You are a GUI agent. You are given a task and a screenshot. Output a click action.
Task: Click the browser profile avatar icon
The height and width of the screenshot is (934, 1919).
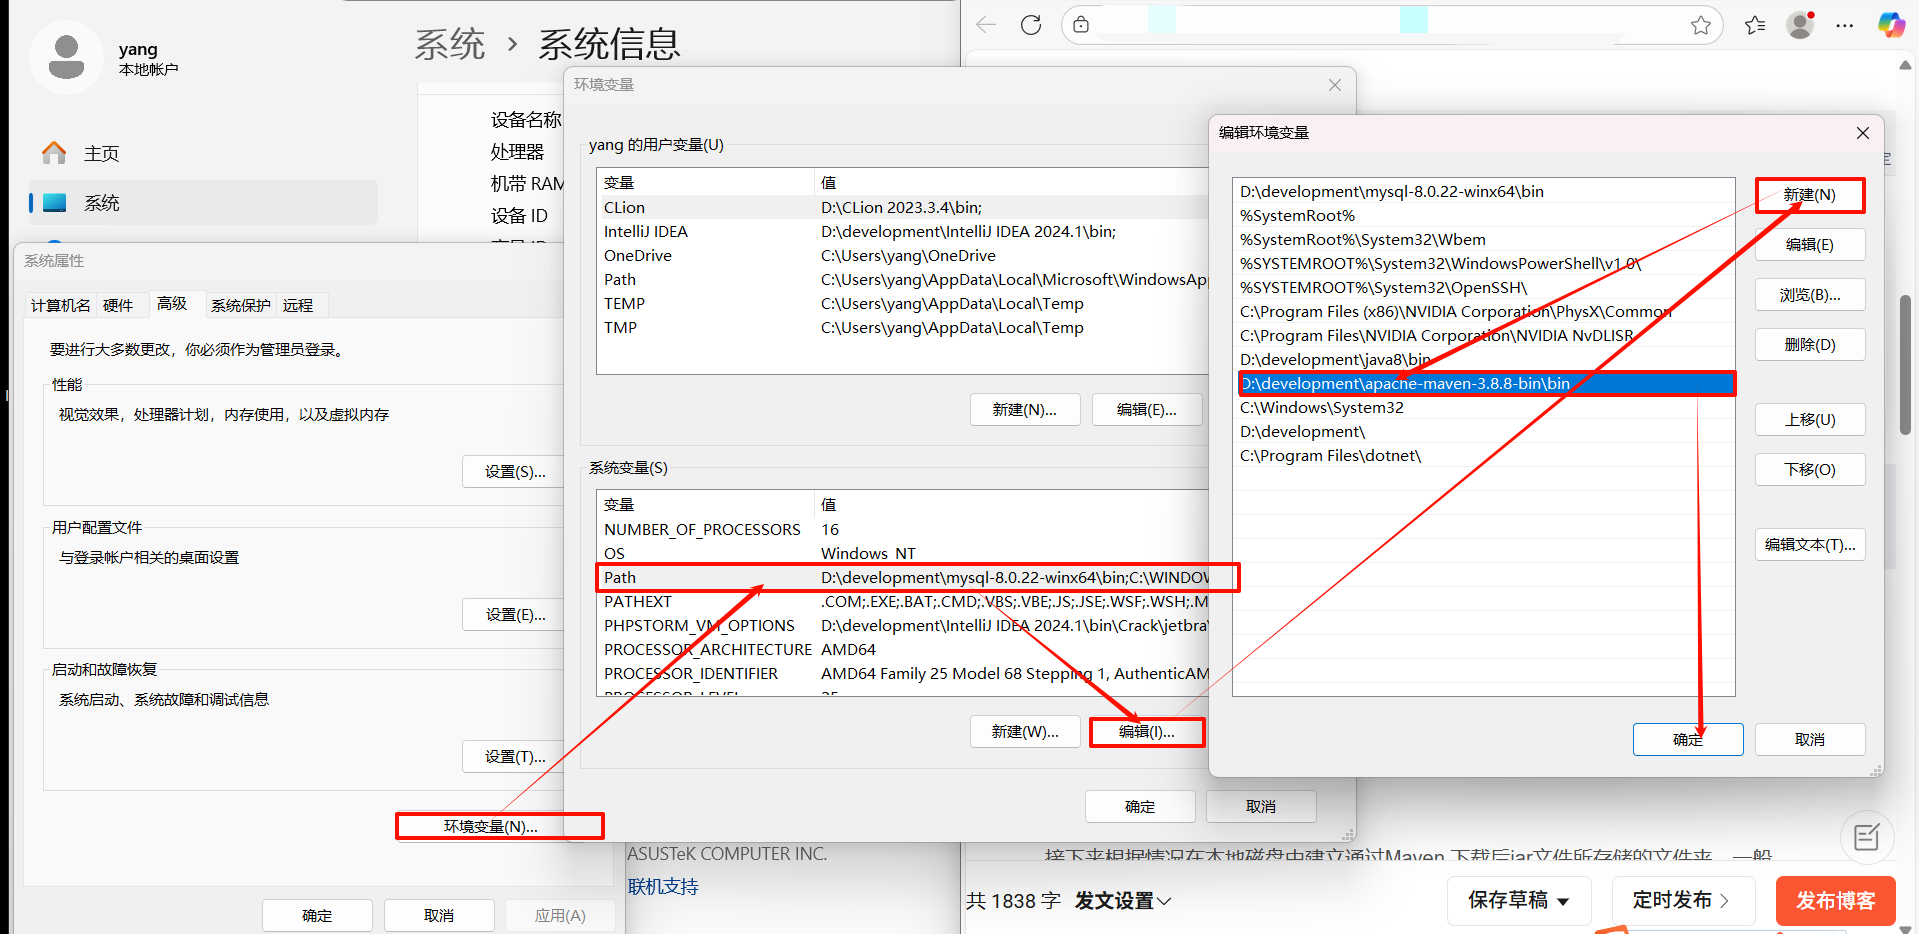tap(1800, 25)
